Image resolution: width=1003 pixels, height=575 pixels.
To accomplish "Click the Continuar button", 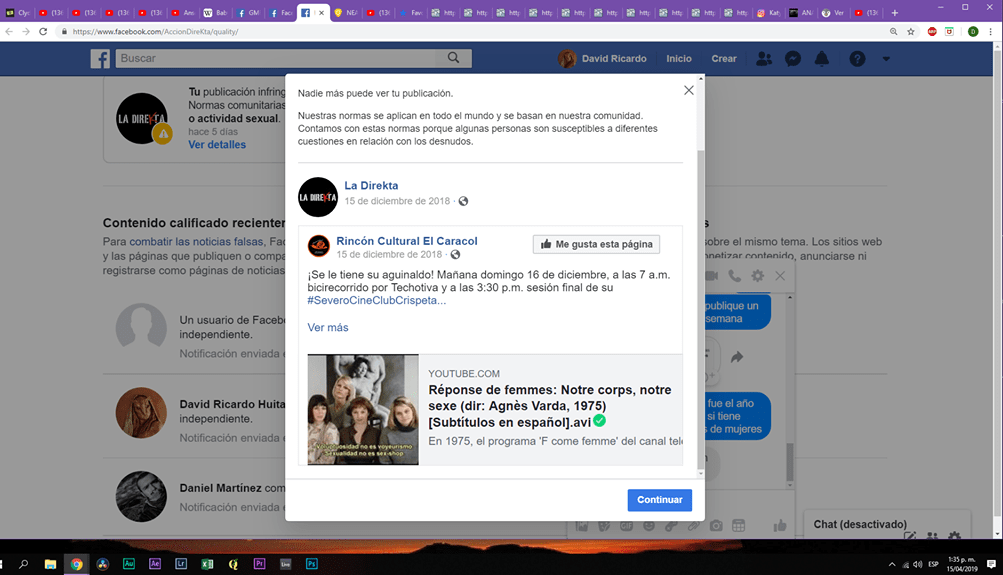I will 659,500.
